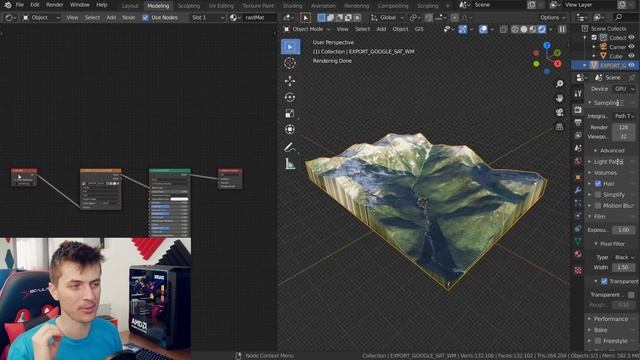Open the Scene properties tab icon

click(578, 148)
